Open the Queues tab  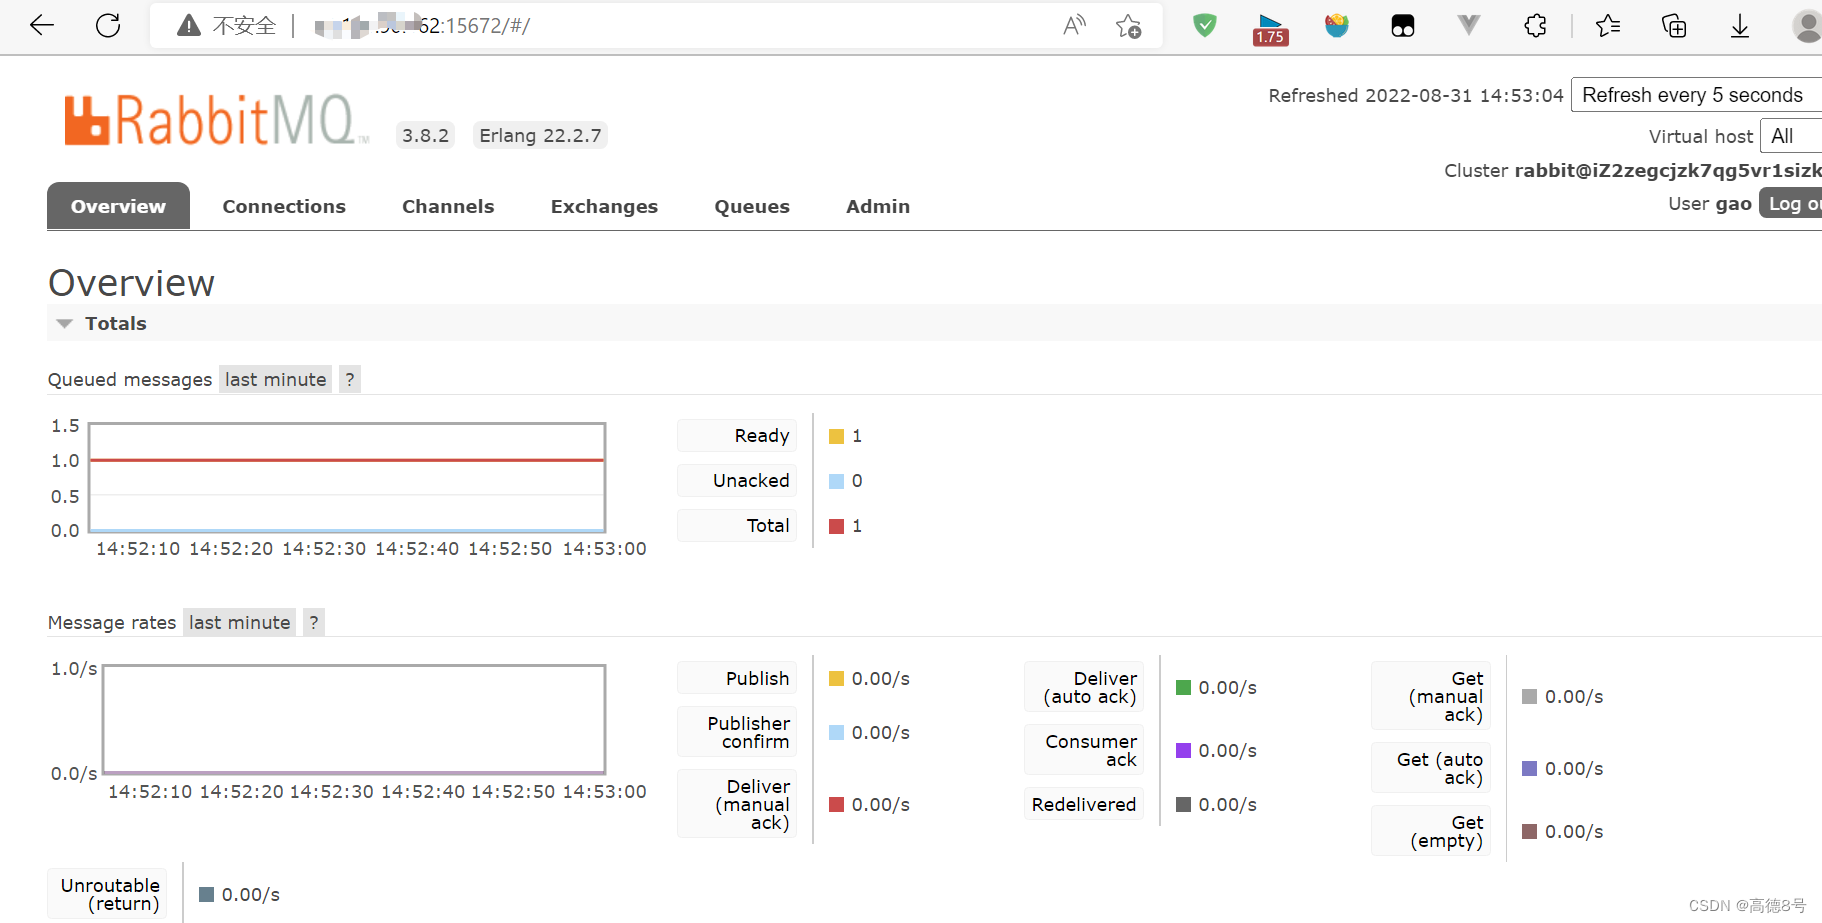click(x=752, y=206)
